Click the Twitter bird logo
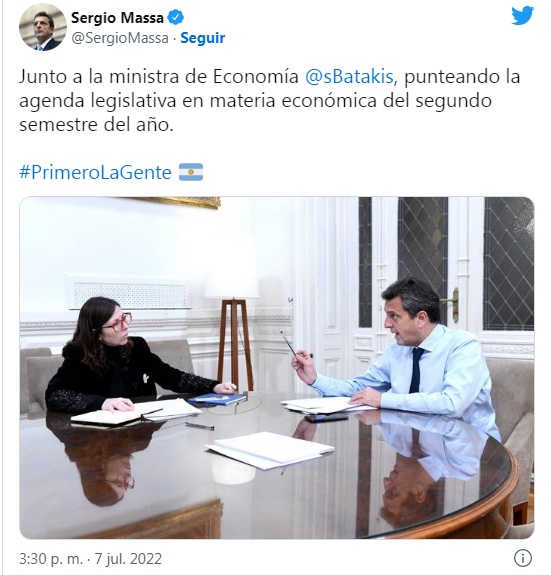 coord(523,15)
